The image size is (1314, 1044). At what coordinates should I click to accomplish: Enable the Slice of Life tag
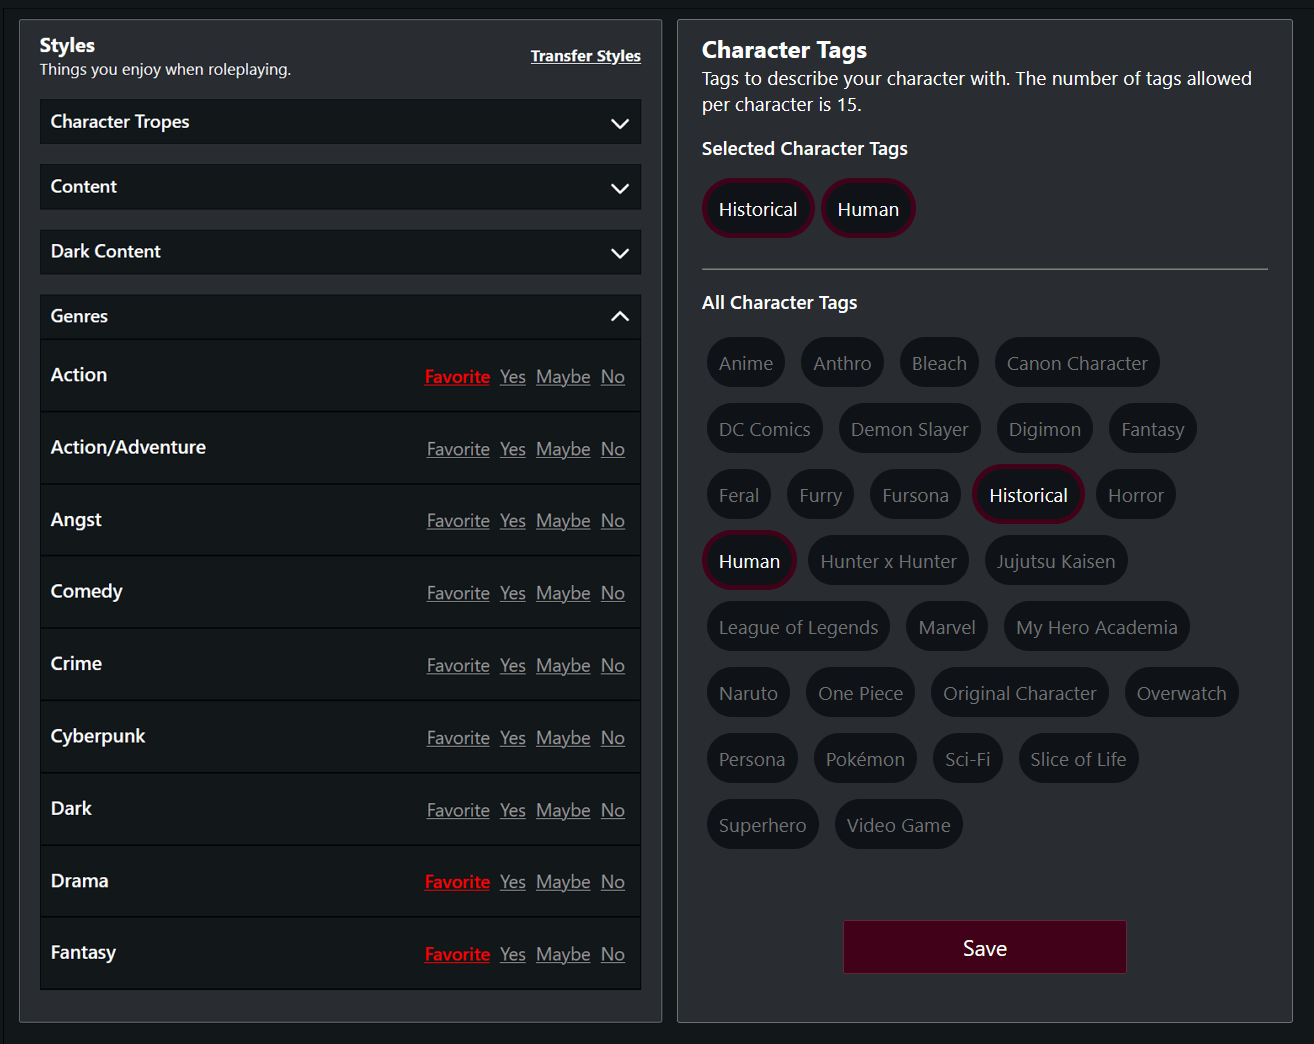tap(1078, 759)
